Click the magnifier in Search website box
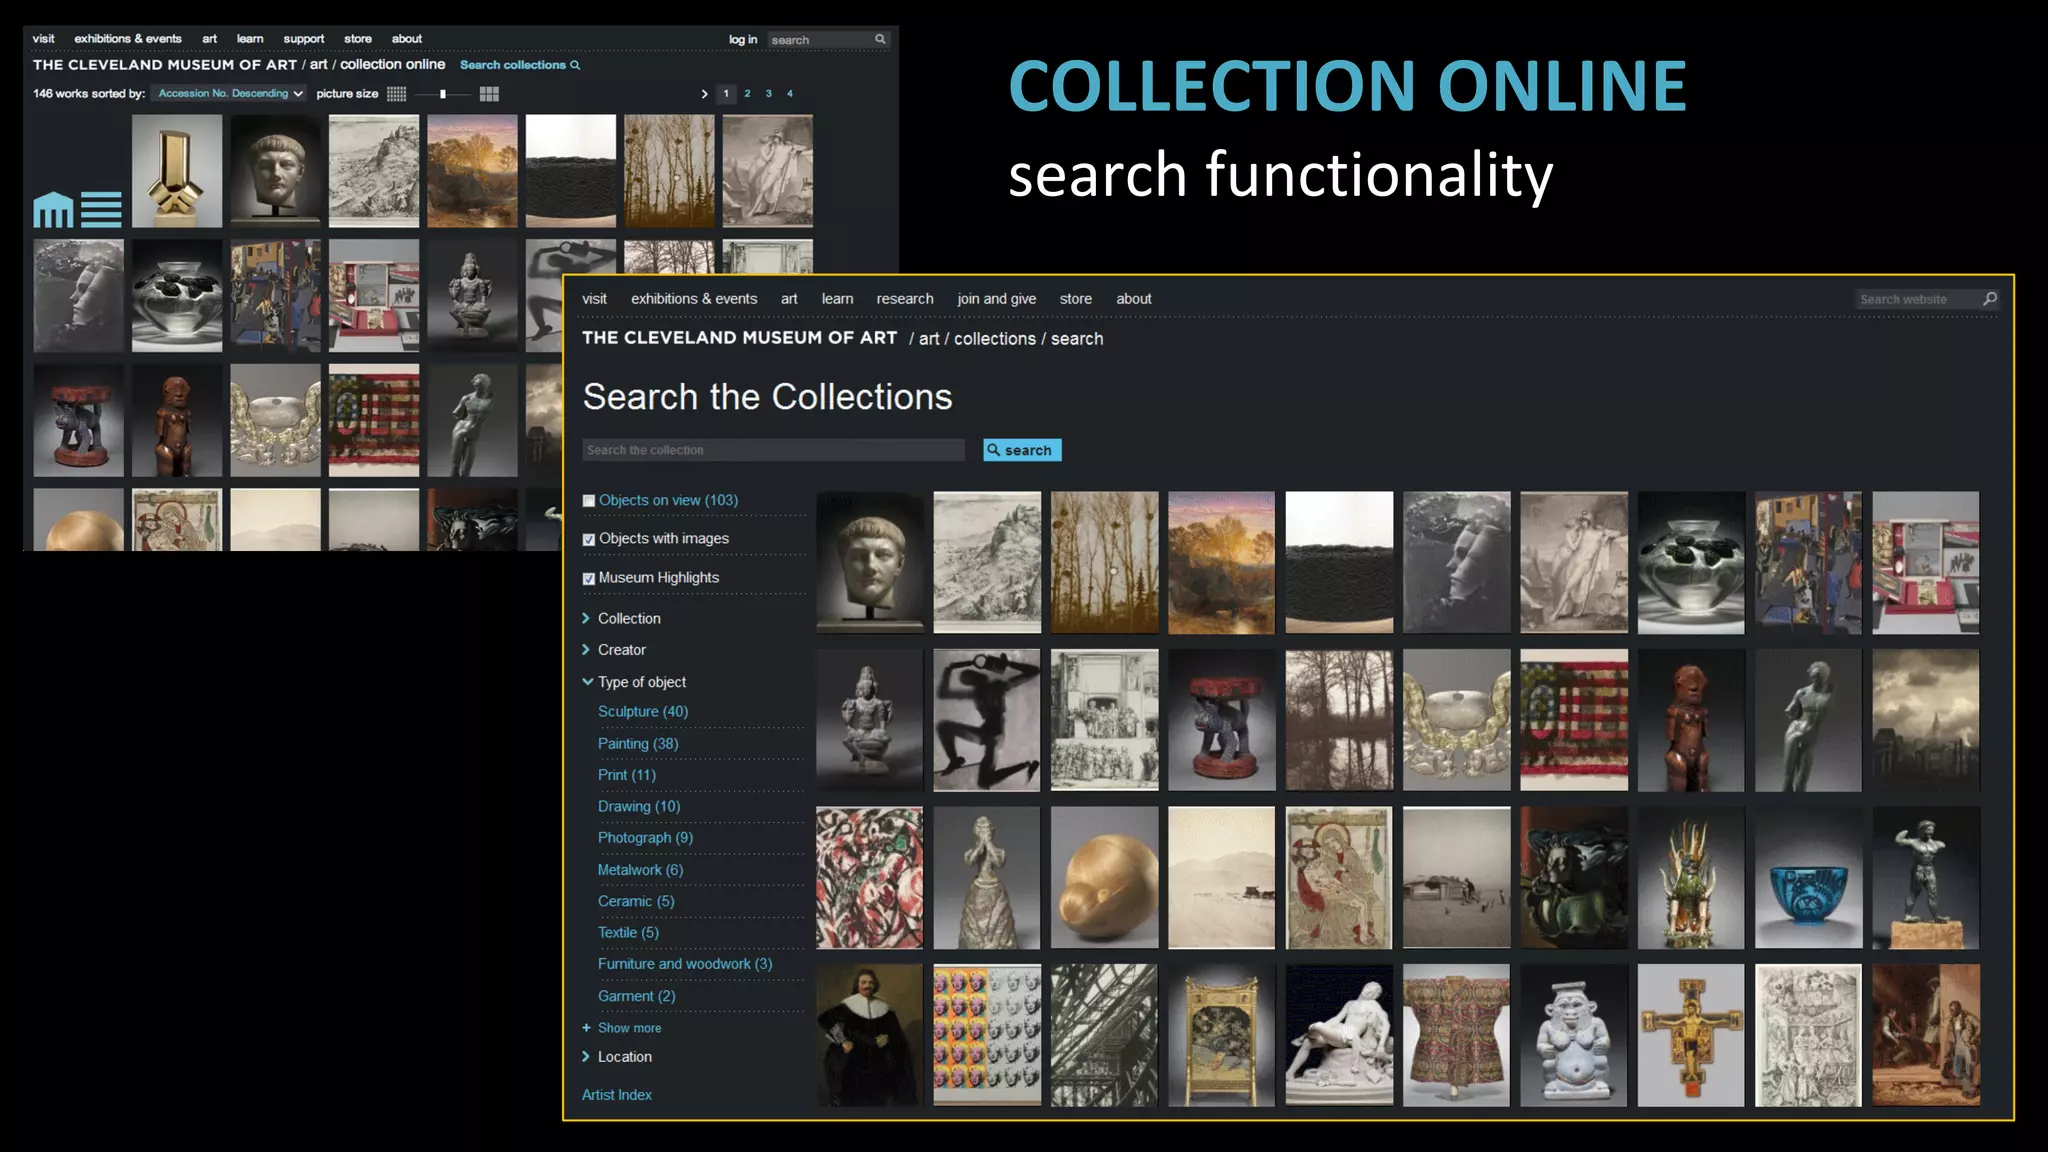This screenshot has width=2048, height=1152. pyautogui.click(x=1990, y=299)
